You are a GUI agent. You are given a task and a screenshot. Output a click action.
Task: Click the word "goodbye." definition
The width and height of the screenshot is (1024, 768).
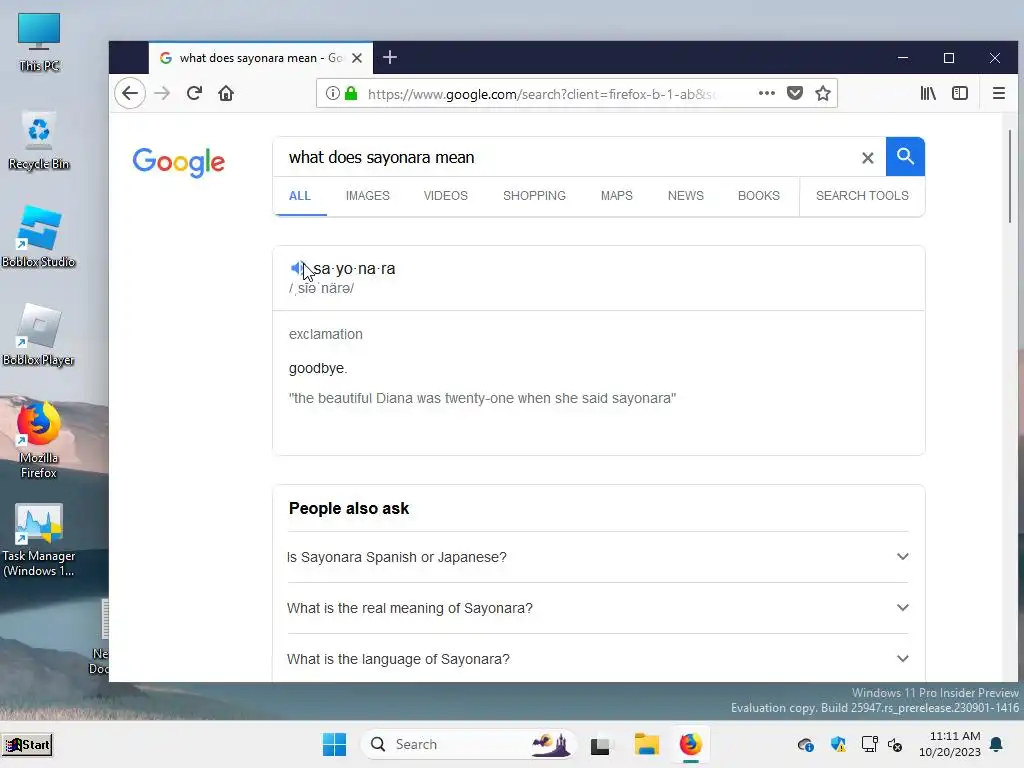coord(318,368)
